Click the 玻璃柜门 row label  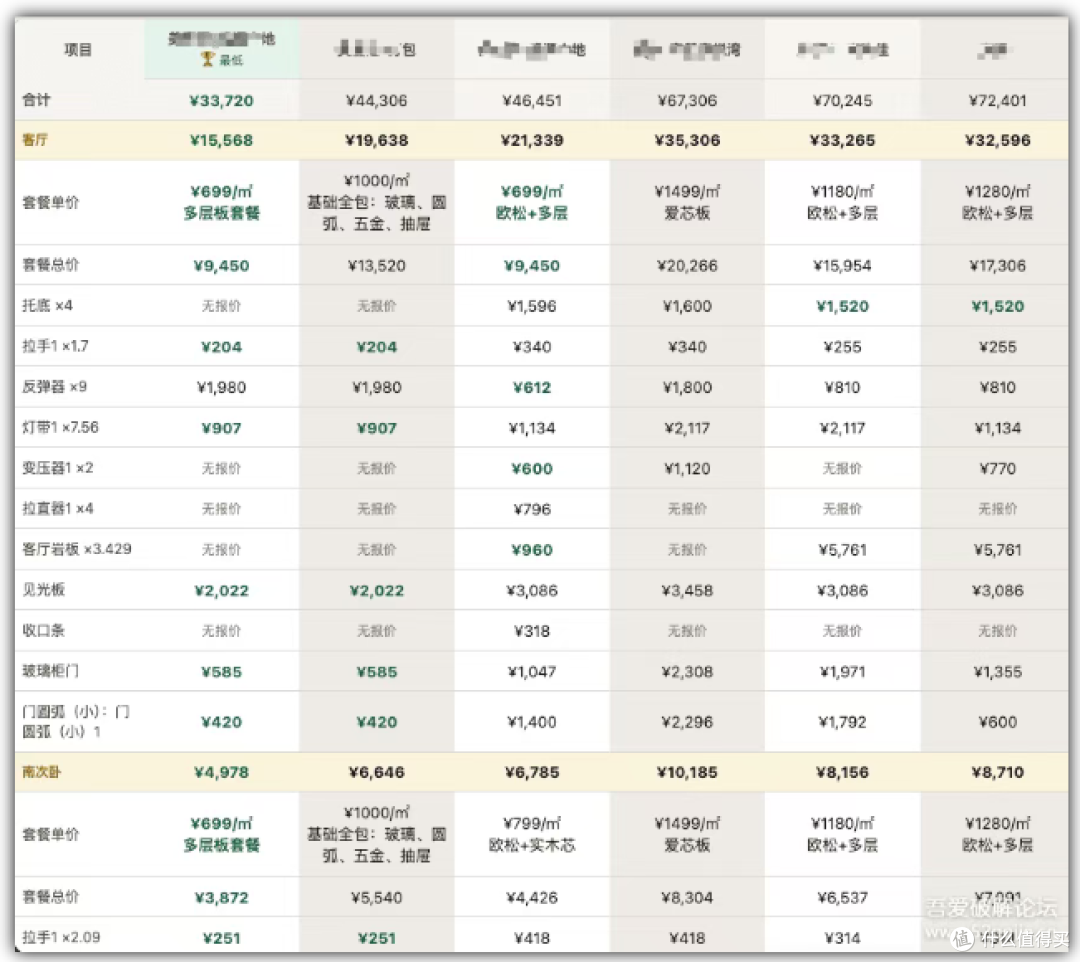click(50, 671)
